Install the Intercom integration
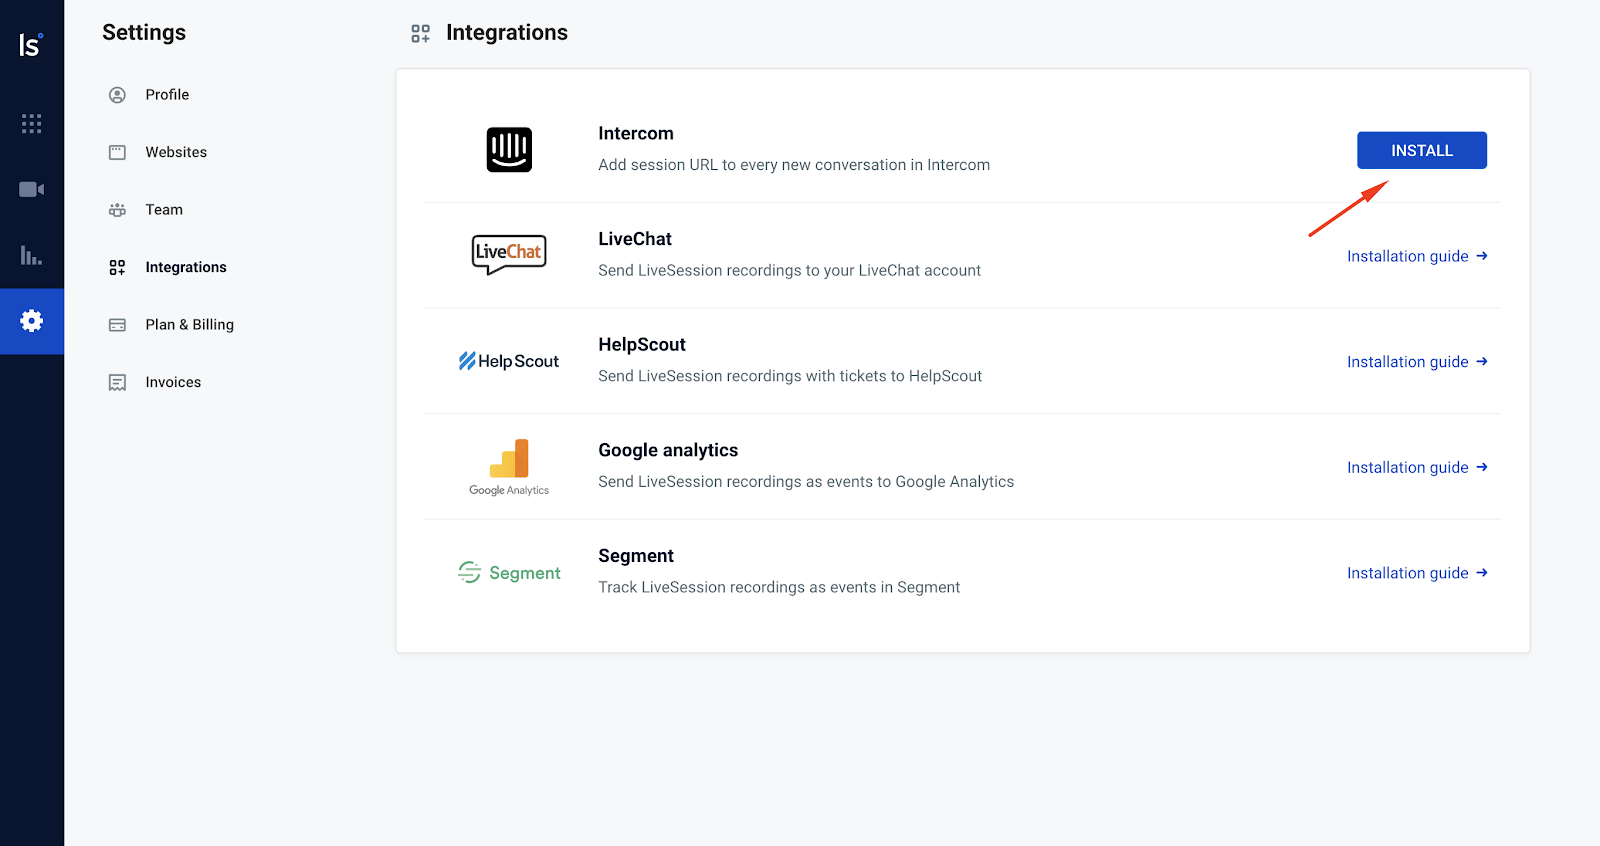The image size is (1600, 846). (x=1421, y=150)
